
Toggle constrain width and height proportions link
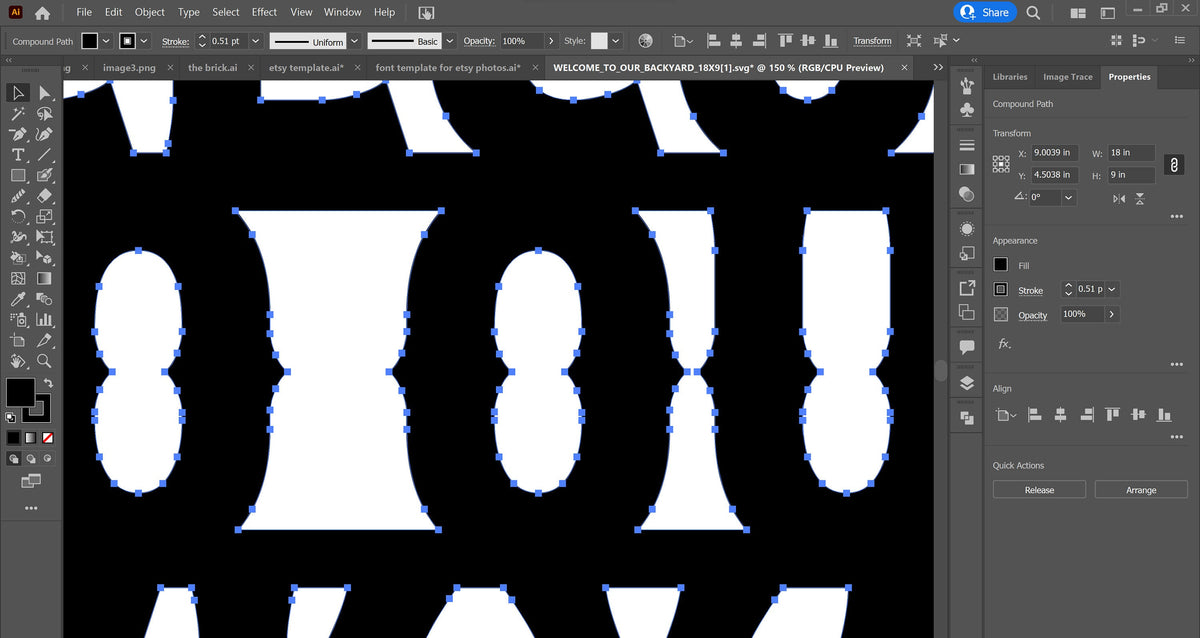[x=1175, y=164]
